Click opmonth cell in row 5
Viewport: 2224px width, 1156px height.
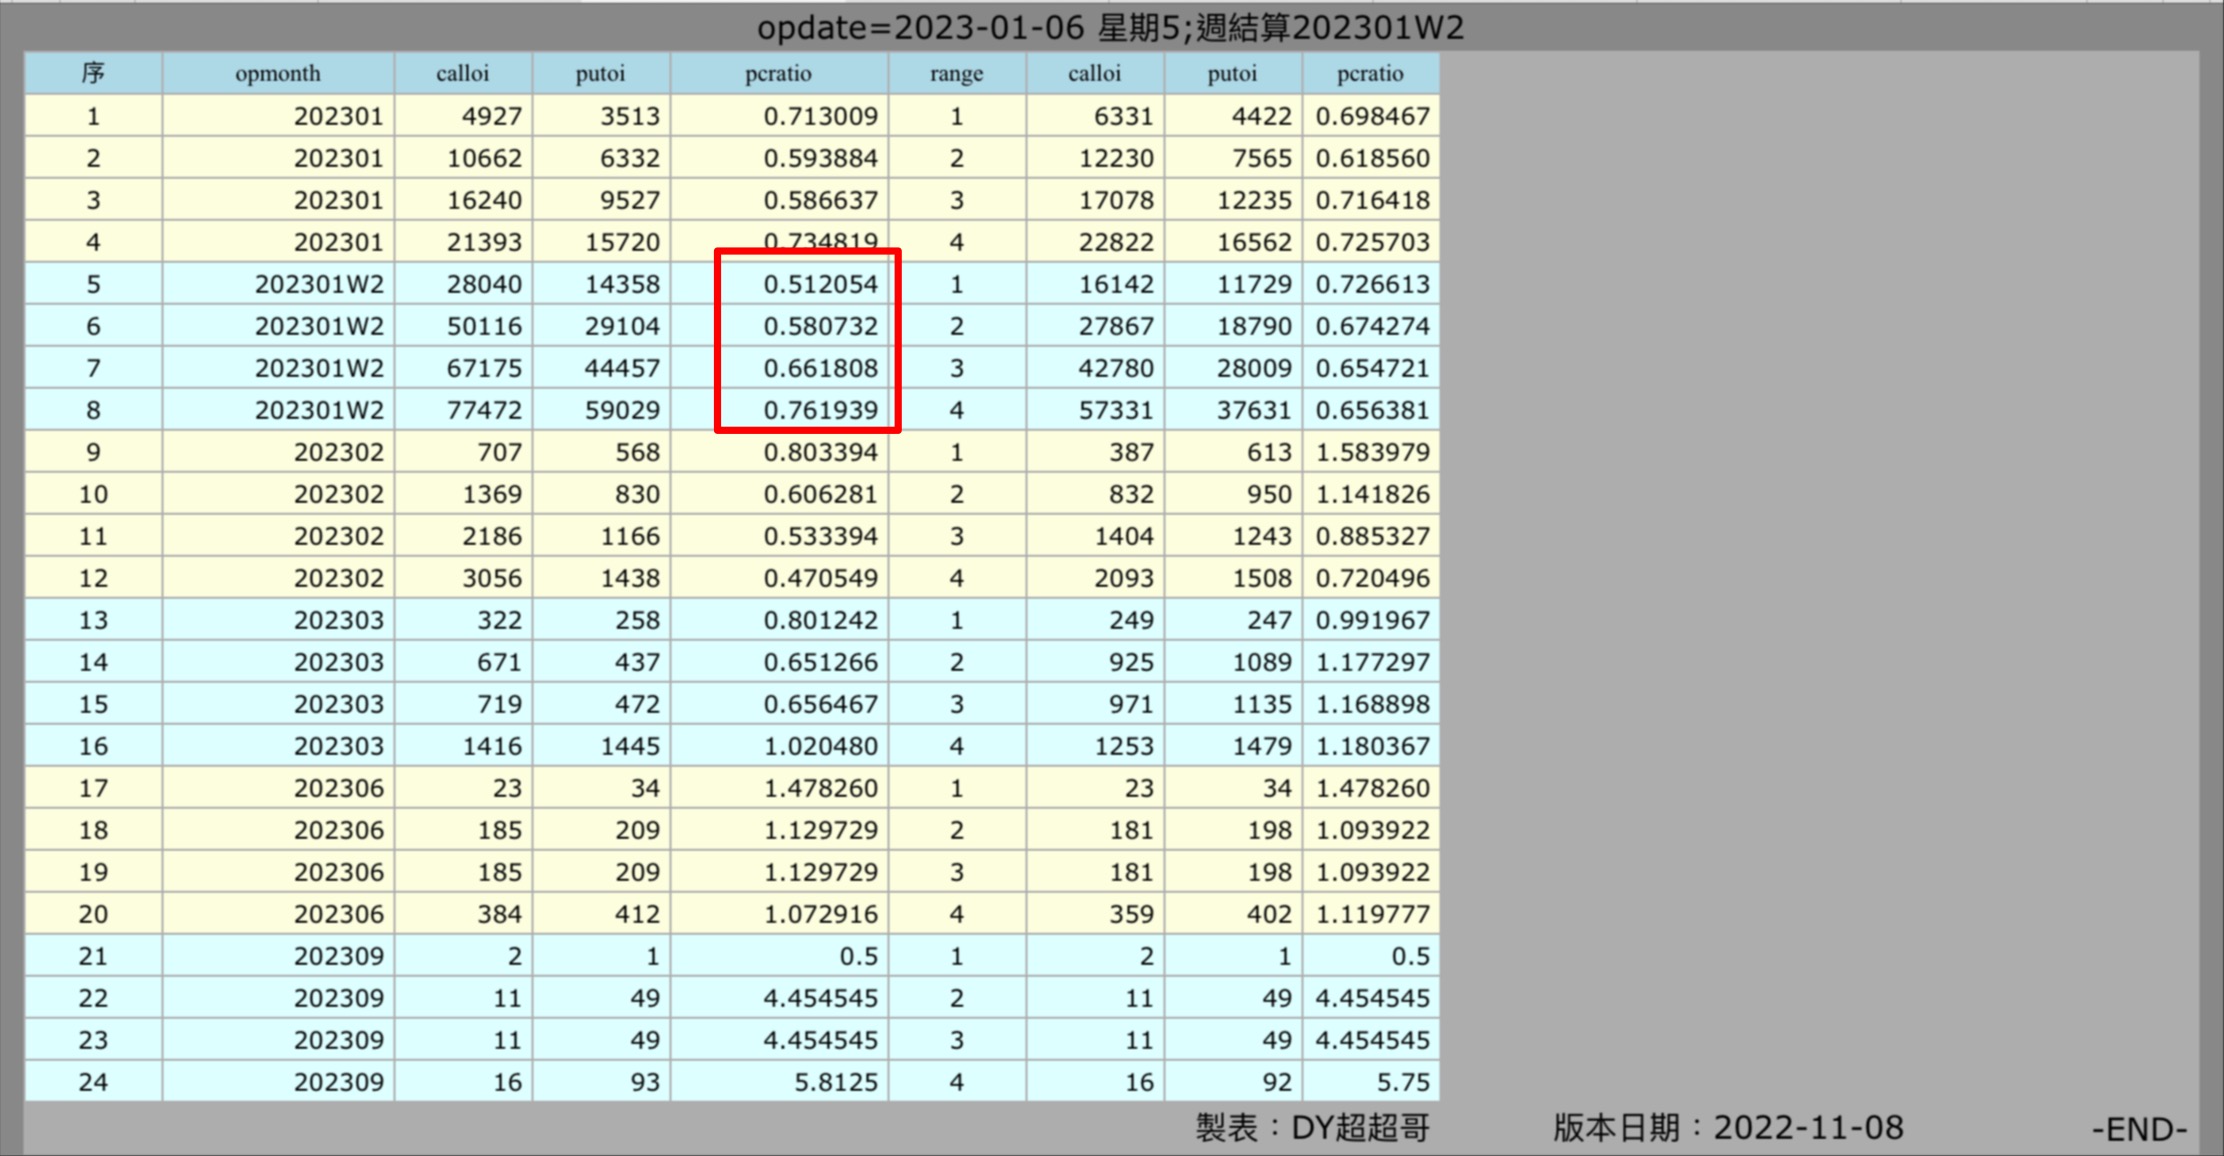[318, 285]
